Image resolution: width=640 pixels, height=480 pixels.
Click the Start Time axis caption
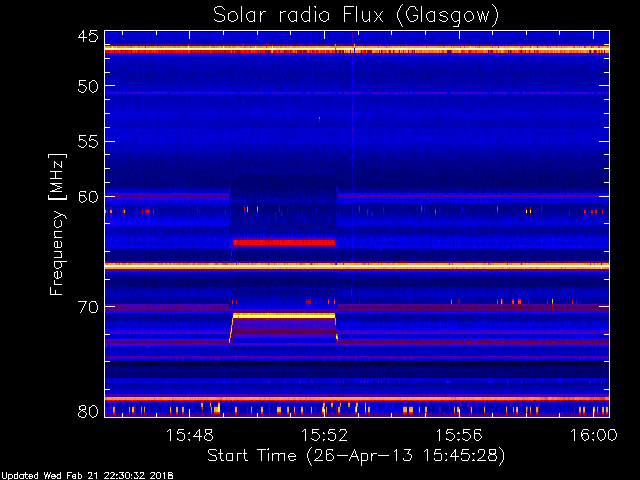pos(356,456)
